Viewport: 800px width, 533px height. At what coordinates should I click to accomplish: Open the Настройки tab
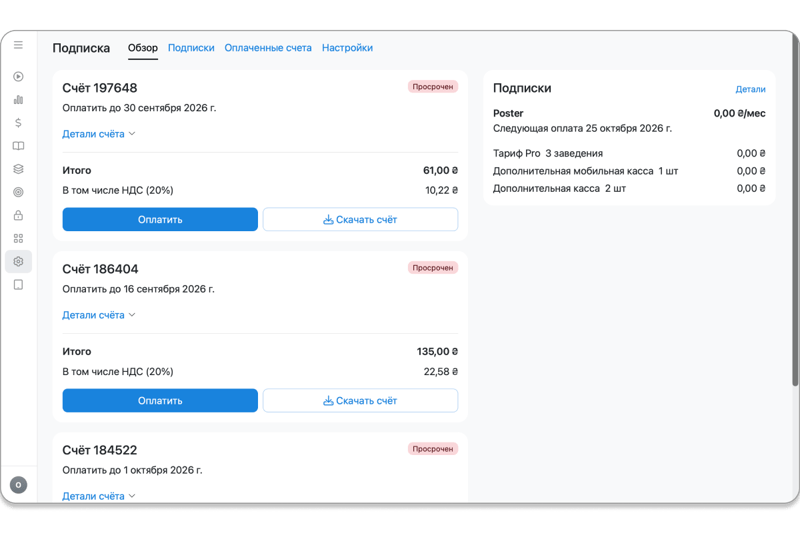[x=347, y=48]
